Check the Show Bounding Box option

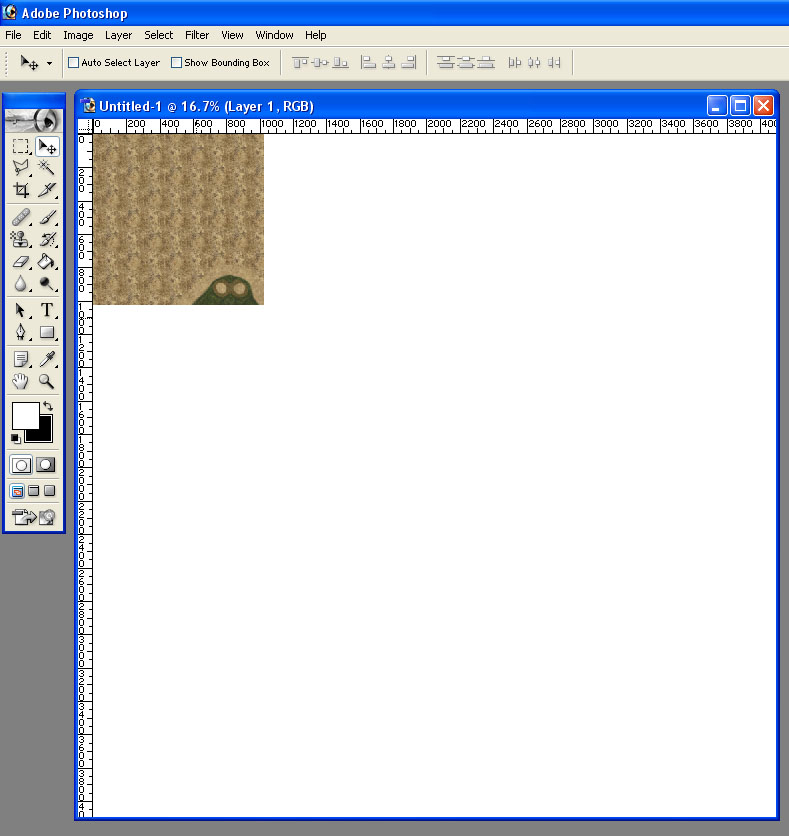coord(176,63)
